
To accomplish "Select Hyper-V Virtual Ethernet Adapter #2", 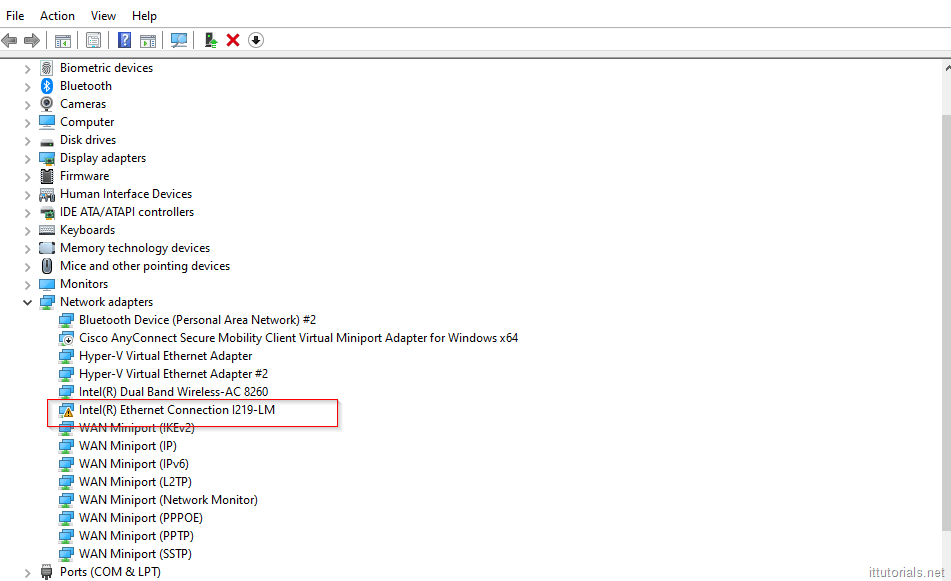I will pyautogui.click(x=173, y=374).
